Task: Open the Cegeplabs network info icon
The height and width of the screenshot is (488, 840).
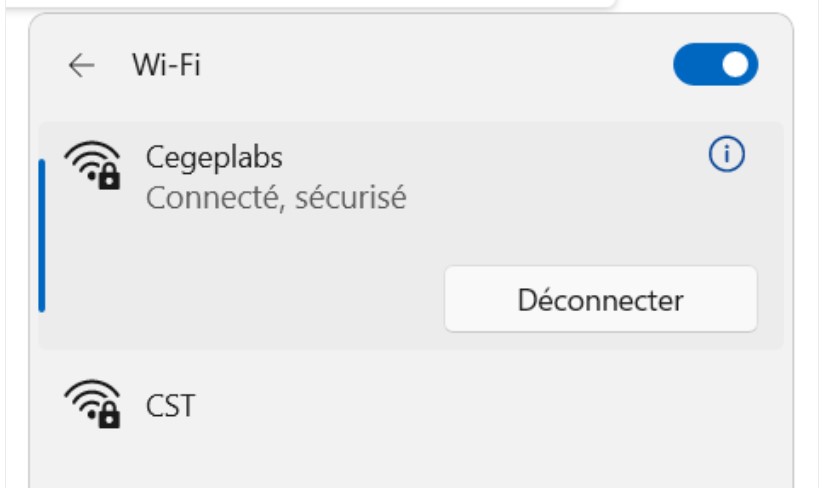Action: (x=727, y=154)
